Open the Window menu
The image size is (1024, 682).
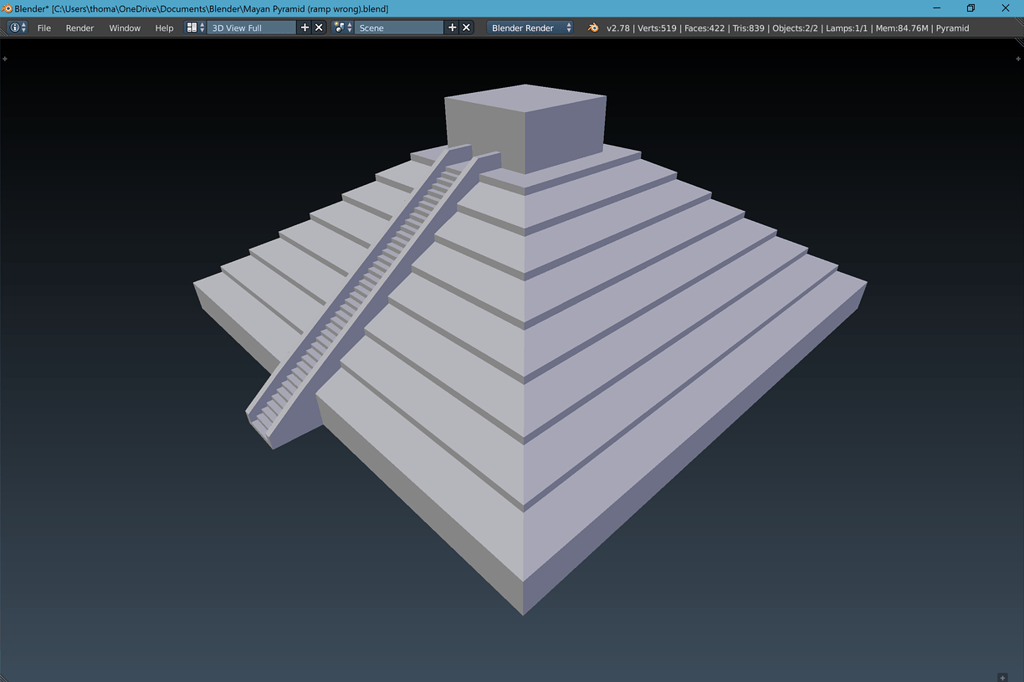(124, 28)
